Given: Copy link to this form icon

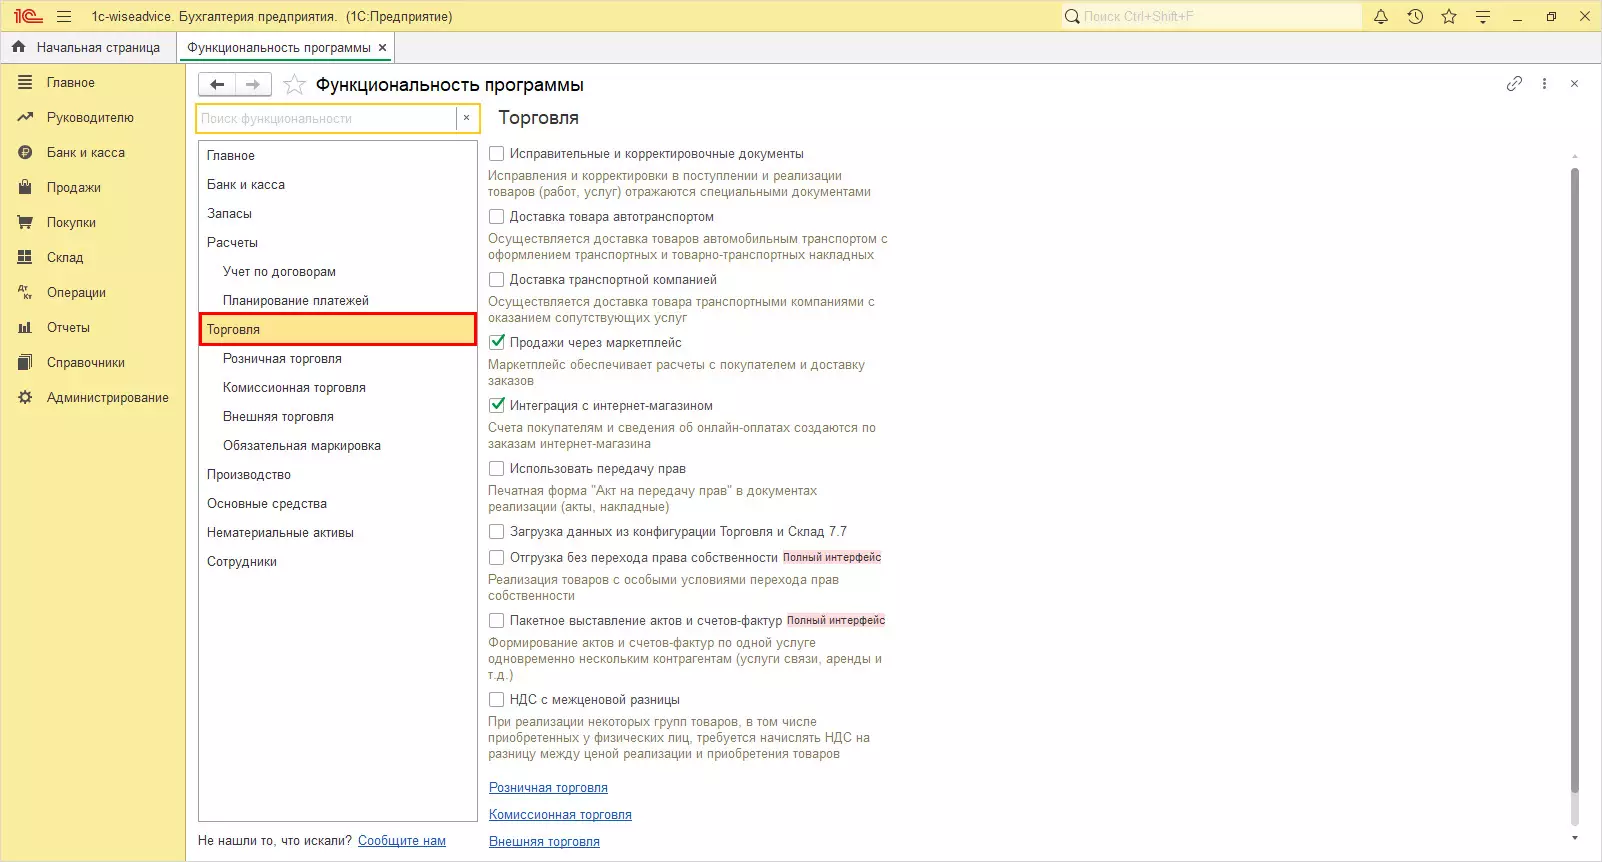Looking at the screenshot, I should 1514,84.
